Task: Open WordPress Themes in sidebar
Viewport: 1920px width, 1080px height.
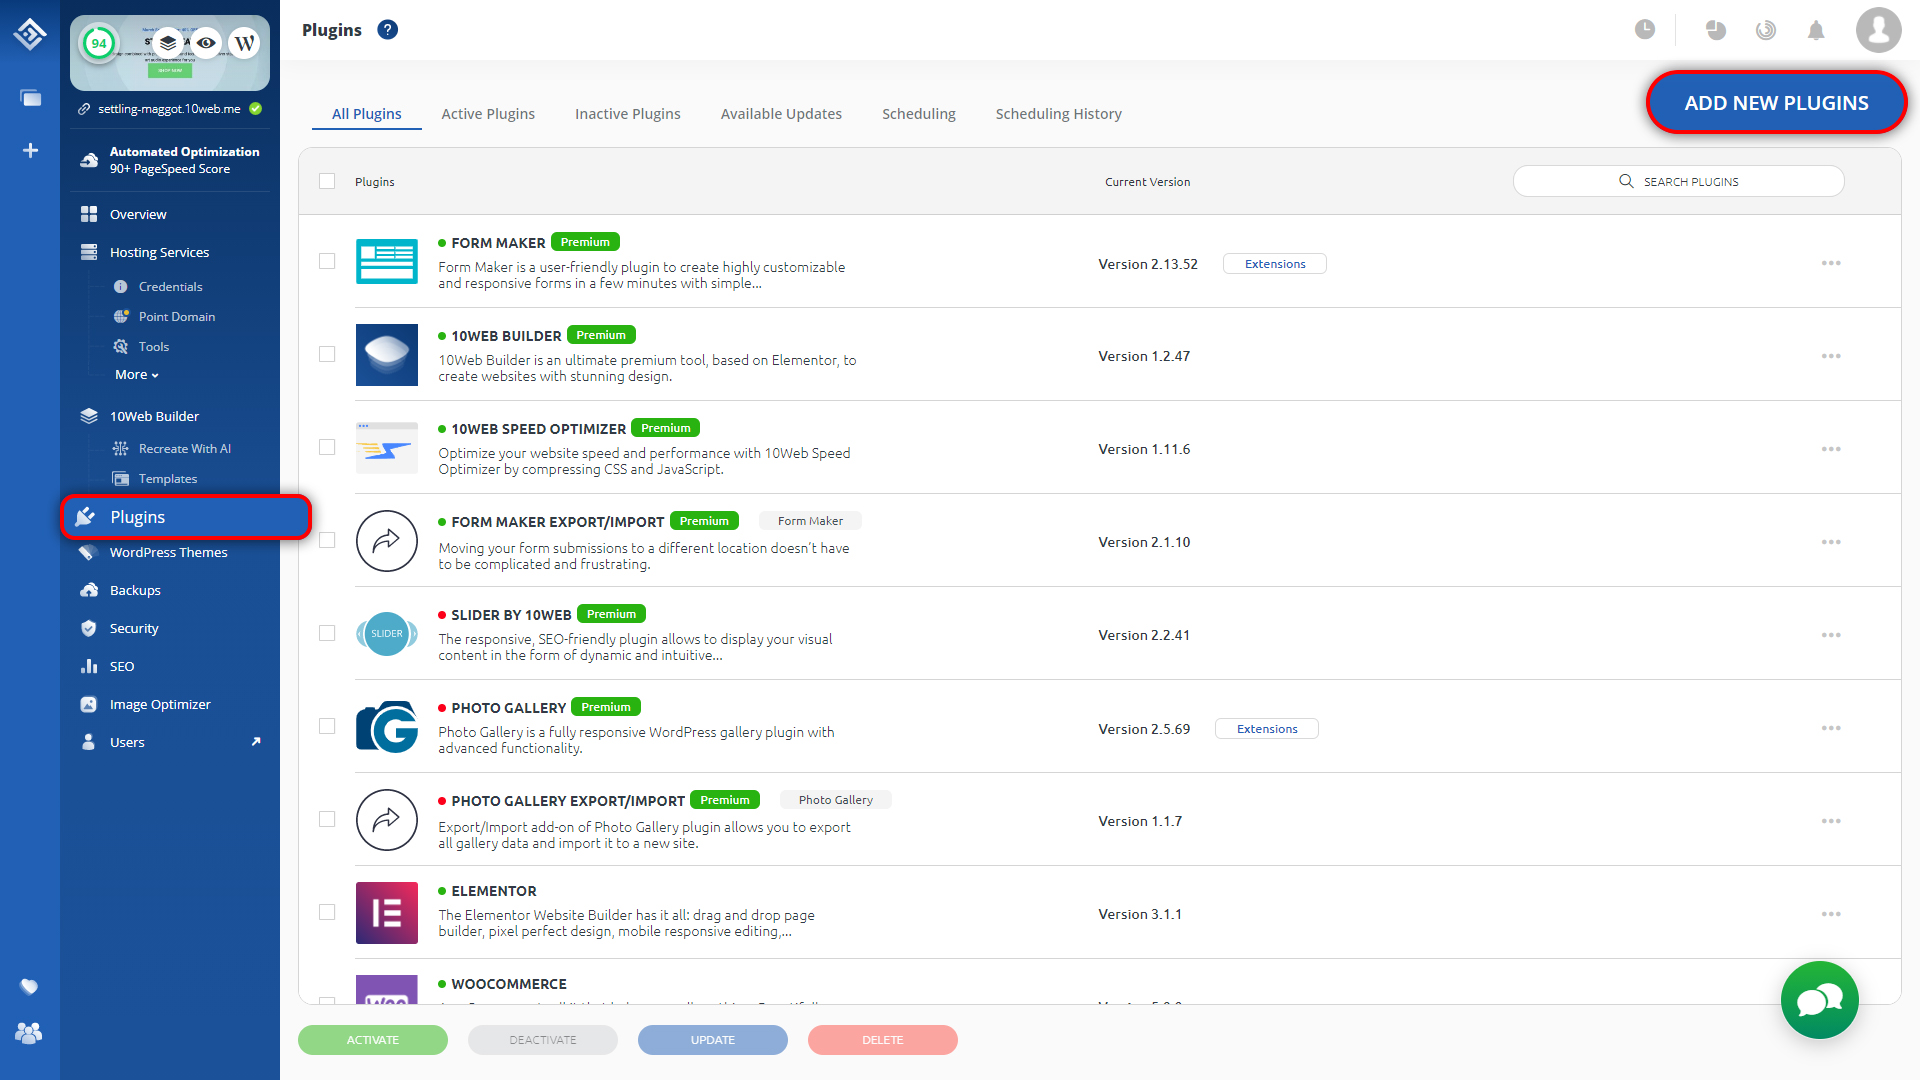Action: [168, 552]
